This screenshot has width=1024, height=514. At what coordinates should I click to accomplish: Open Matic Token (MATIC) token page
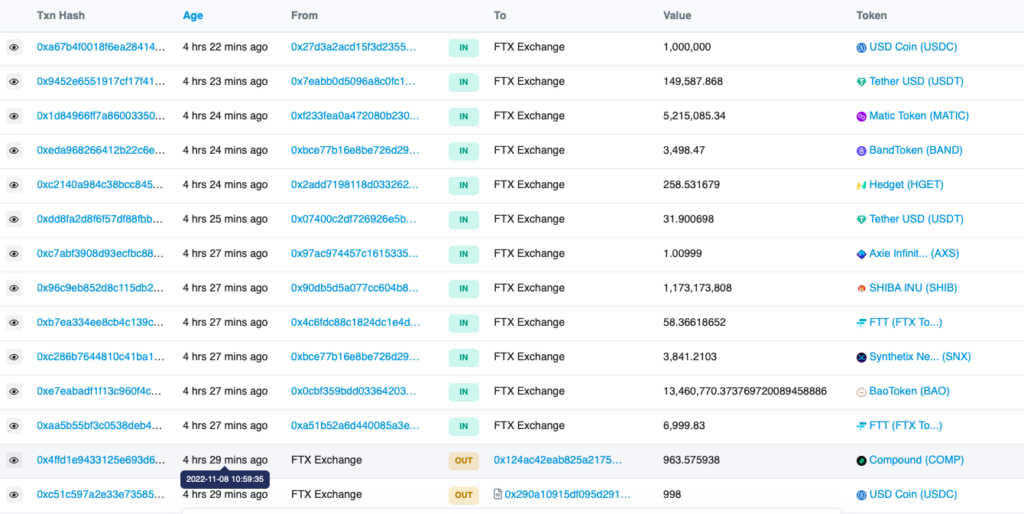(918, 116)
